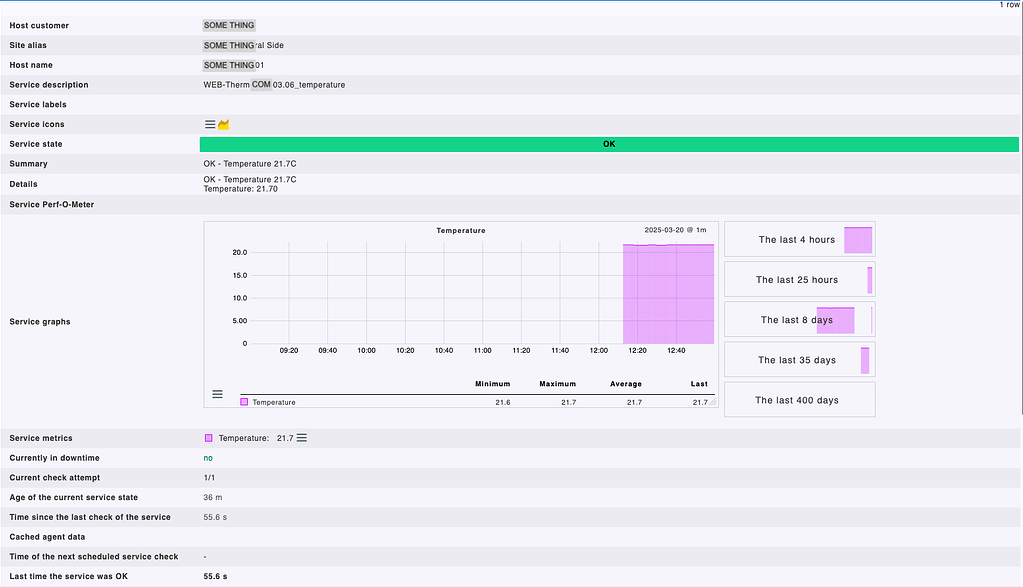
Task: Click the 20.0 y-axis label on graph
Action: coord(239,252)
